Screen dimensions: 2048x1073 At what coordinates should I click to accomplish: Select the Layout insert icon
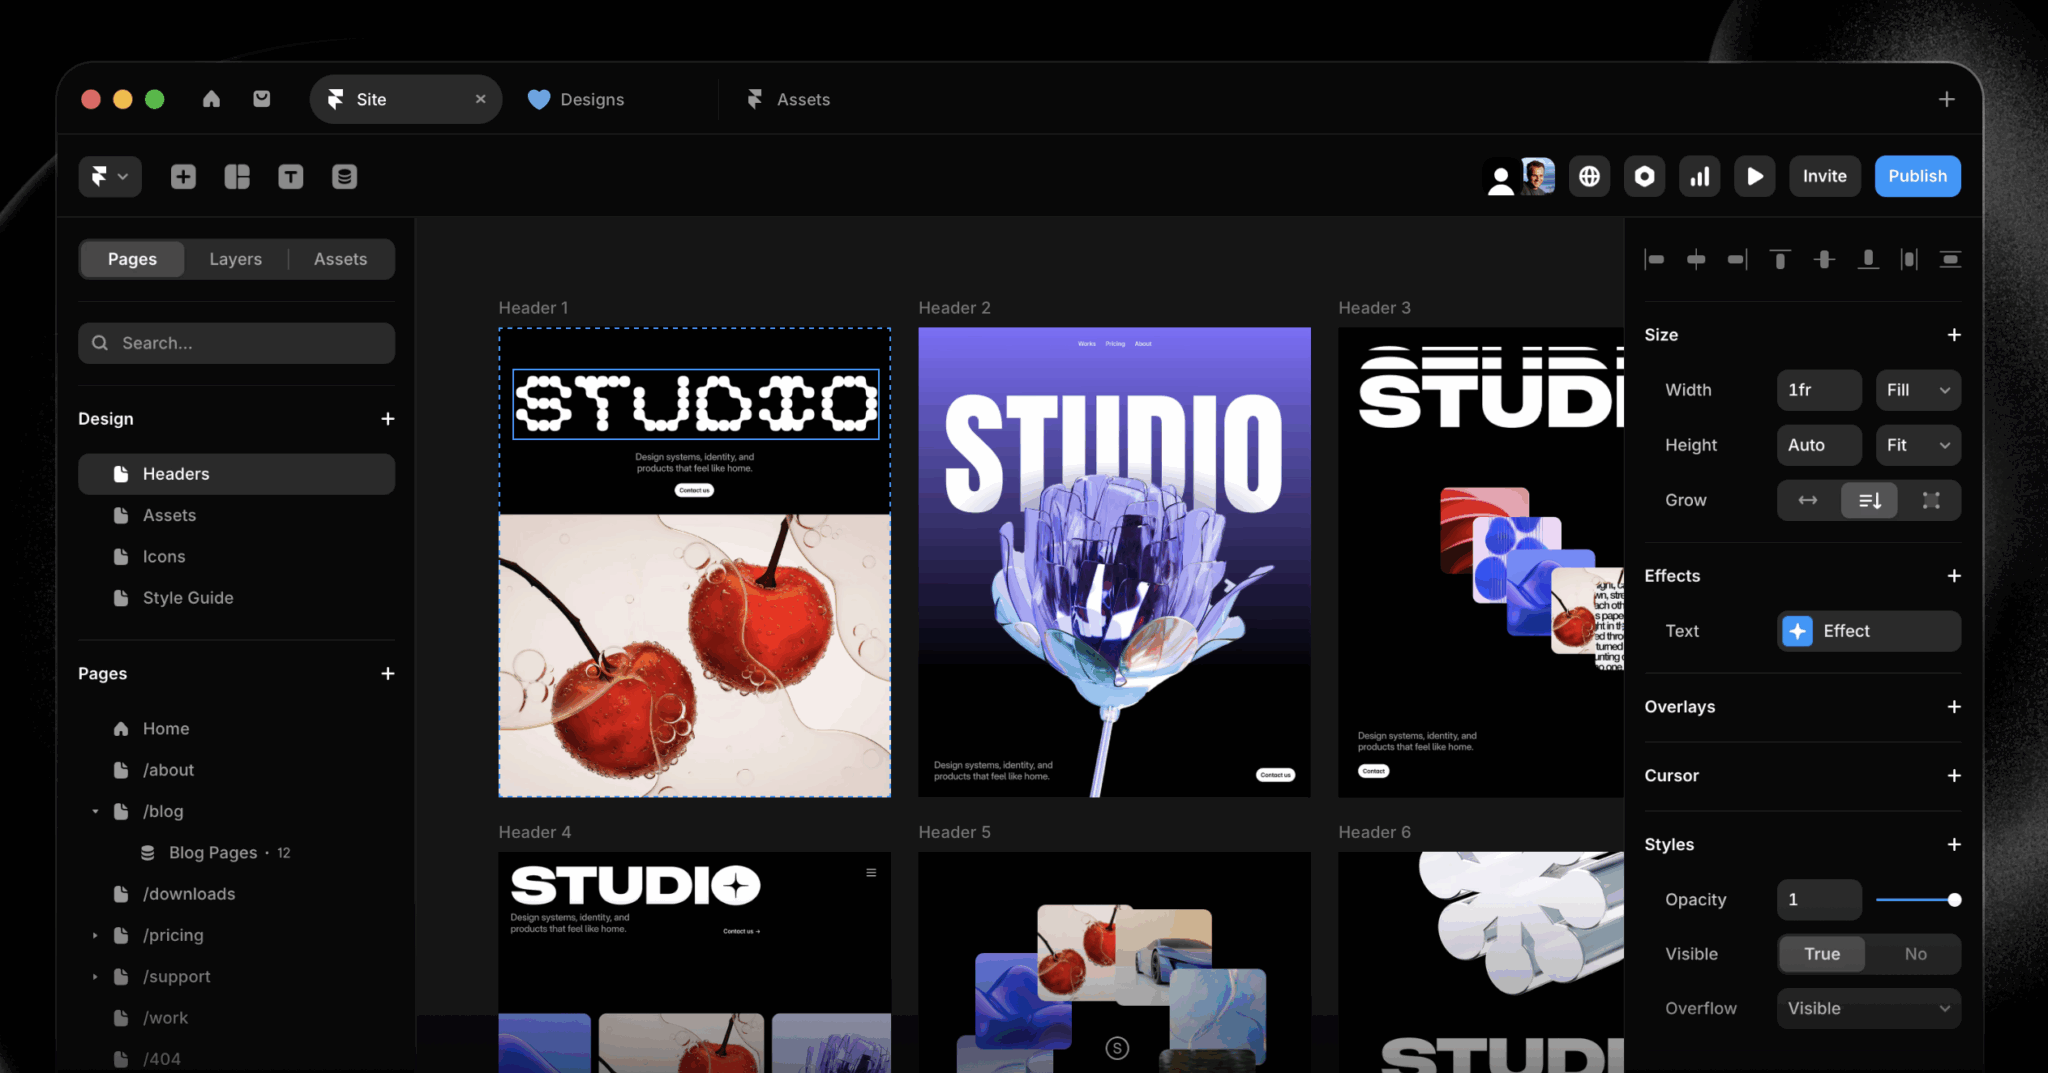click(237, 176)
